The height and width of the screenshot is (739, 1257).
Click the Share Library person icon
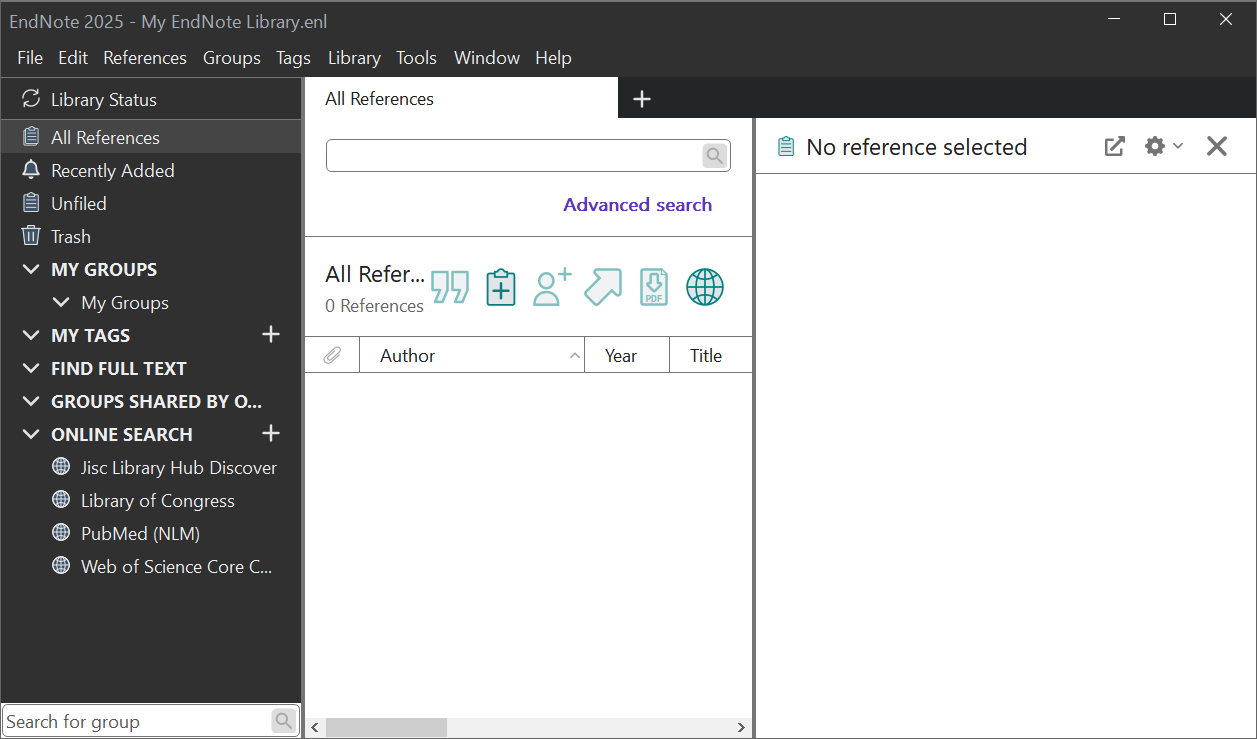pos(551,287)
